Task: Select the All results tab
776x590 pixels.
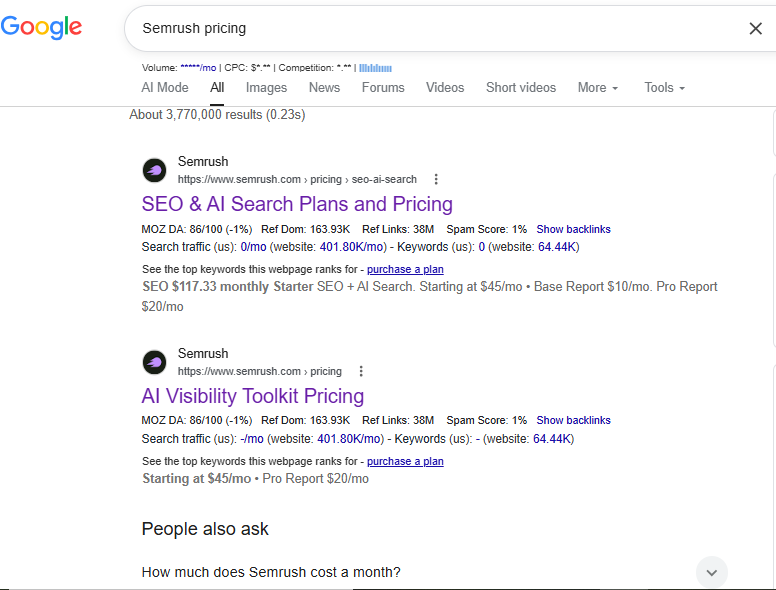Action: coord(217,88)
